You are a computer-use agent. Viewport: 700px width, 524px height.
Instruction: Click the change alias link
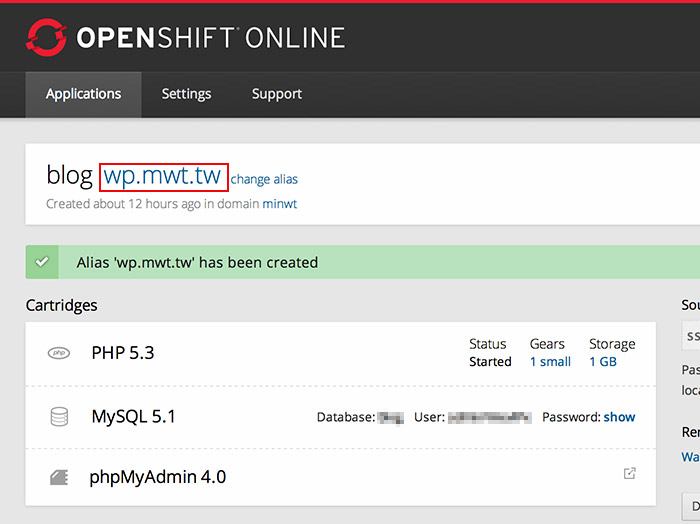[x=264, y=179]
